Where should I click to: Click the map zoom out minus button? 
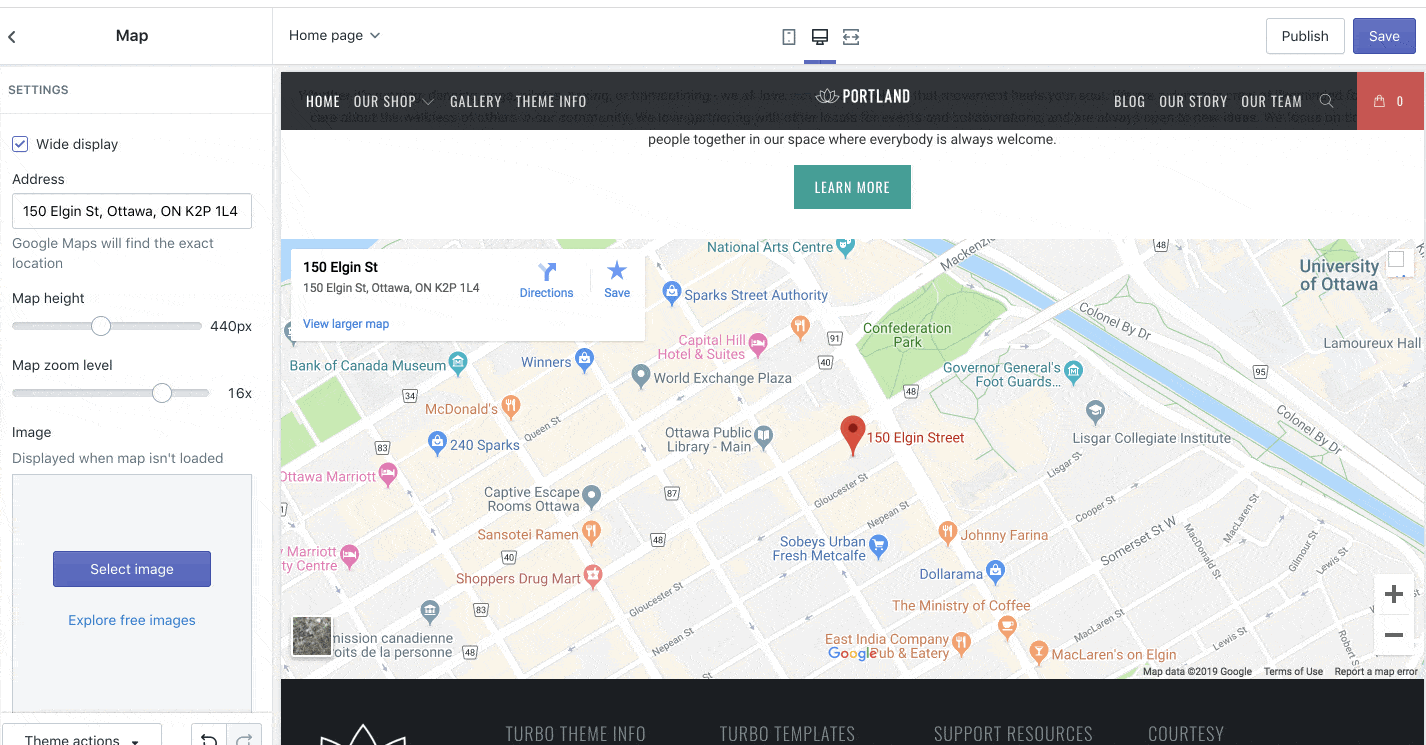coord(1393,635)
